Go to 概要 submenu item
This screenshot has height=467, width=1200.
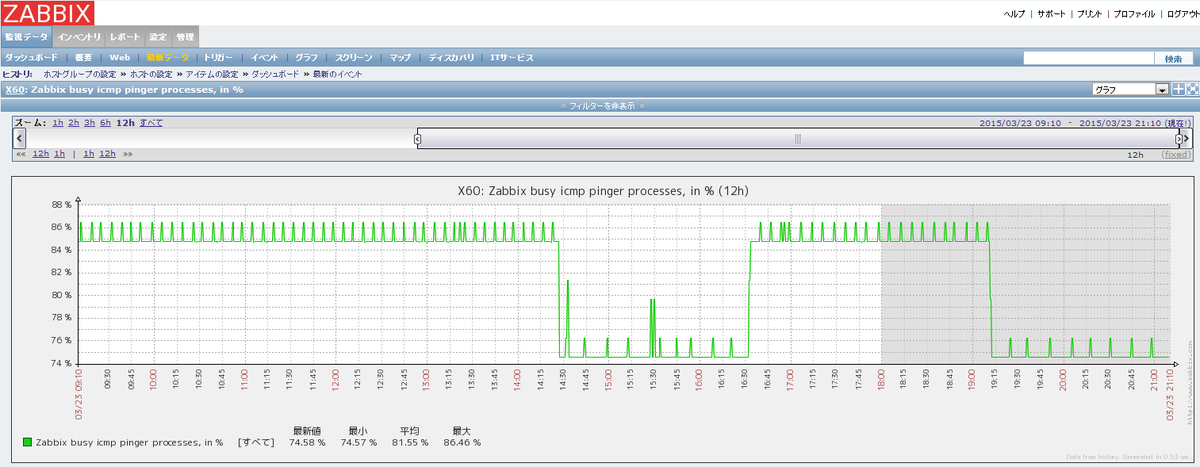coord(83,58)
